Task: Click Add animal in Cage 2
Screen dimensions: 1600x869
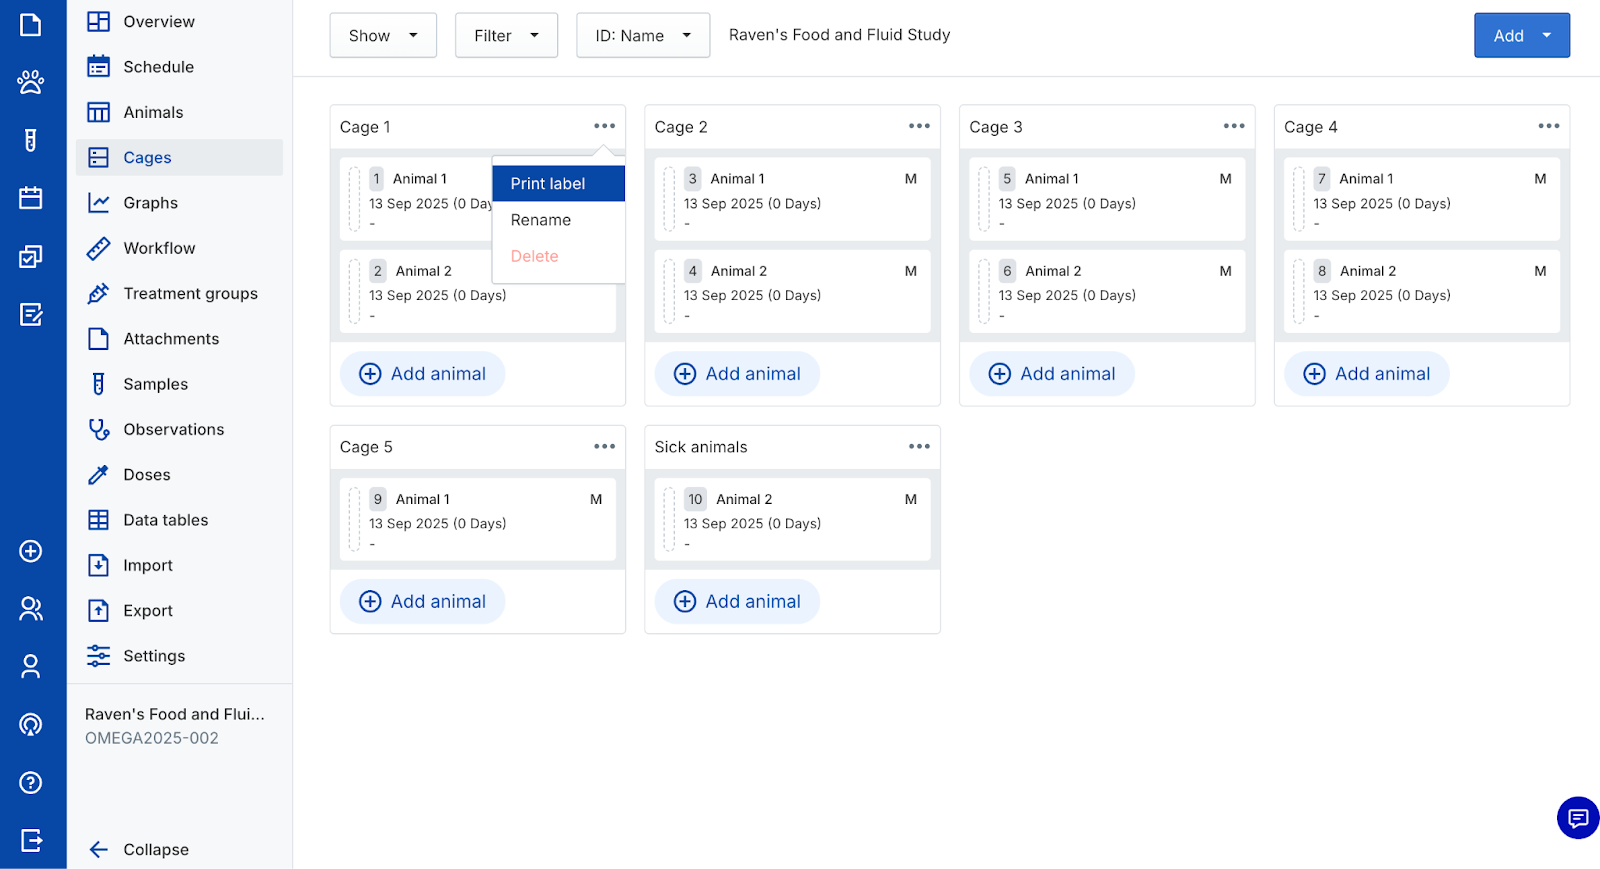Action: [x=738, y=374]
